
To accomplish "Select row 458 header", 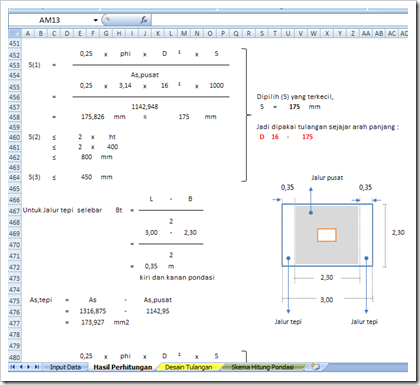I will tap(15, 117).
